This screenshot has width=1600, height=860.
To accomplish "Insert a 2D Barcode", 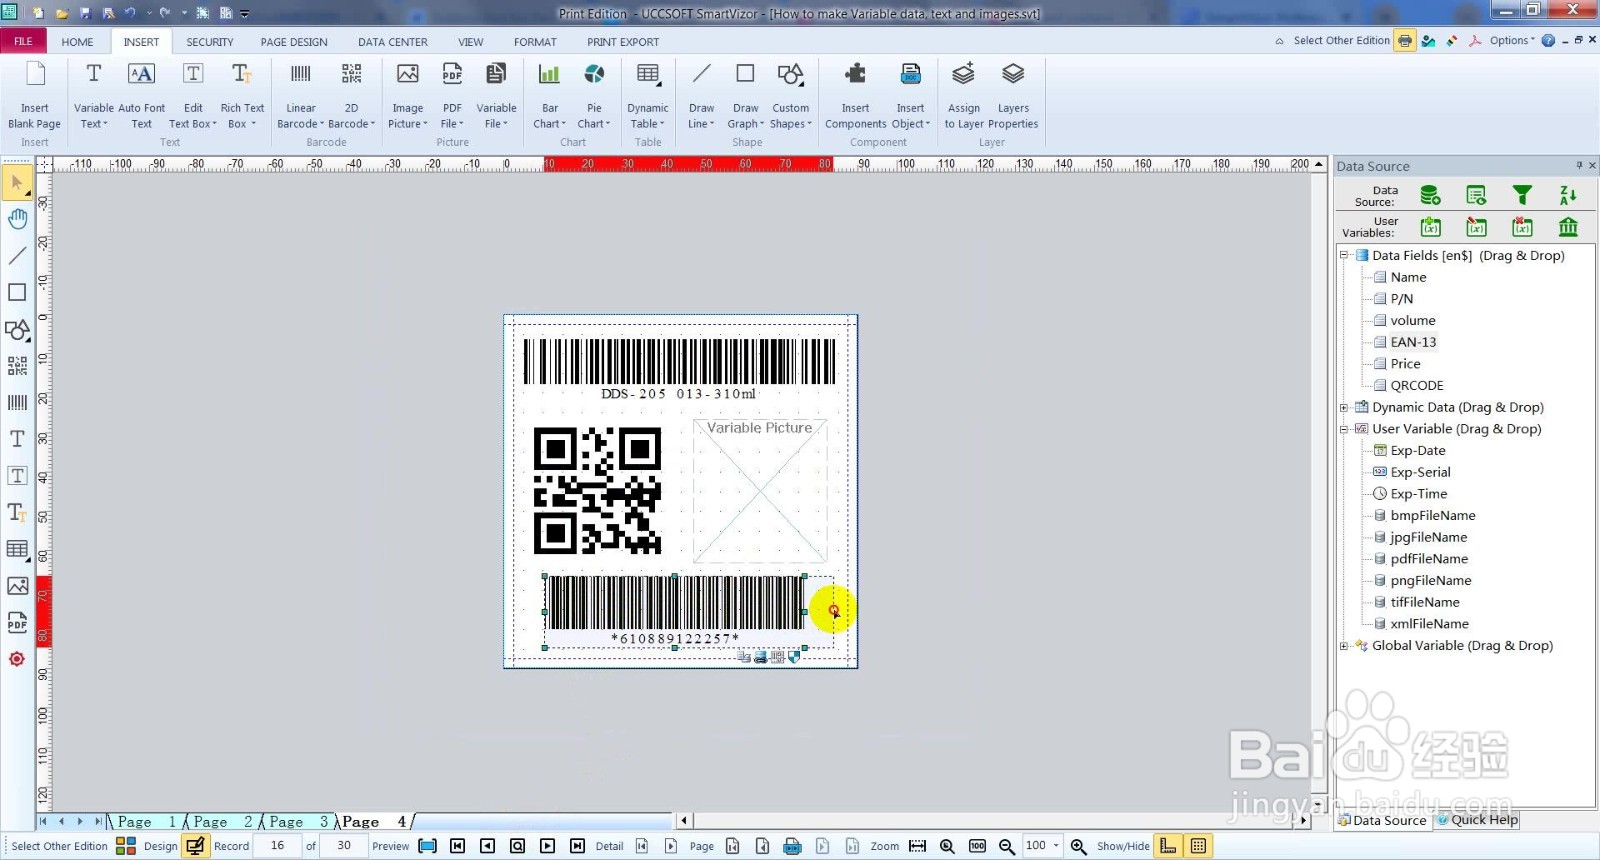I will (351, 95).
